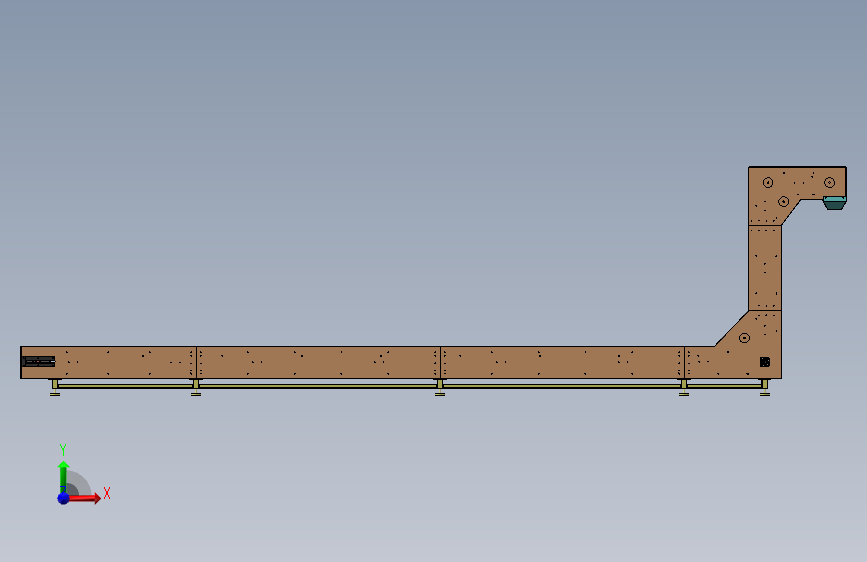Select the top-right circular bearing near the chute
Image resolution: width=867 pixels, height=562 pixels.
[829, 182]
